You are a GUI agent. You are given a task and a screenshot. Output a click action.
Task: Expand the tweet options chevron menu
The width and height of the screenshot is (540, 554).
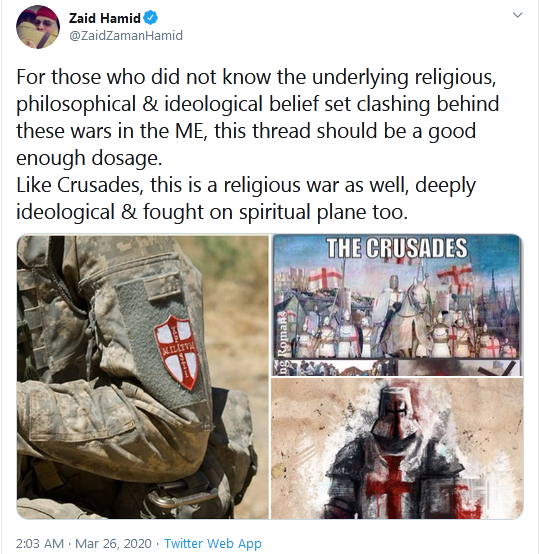pos(517,15)
